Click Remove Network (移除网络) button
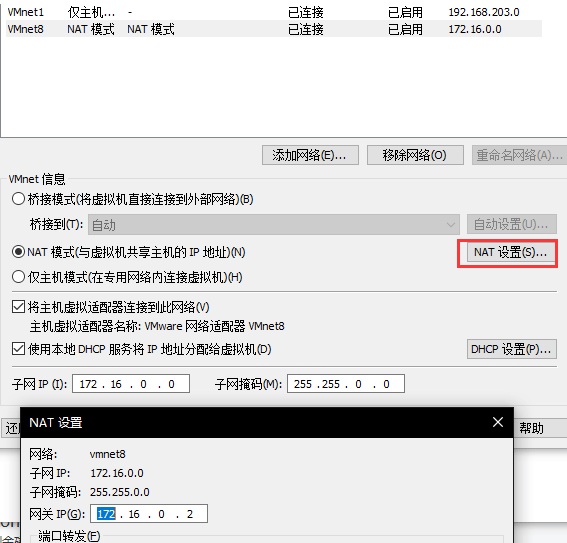 415,155
